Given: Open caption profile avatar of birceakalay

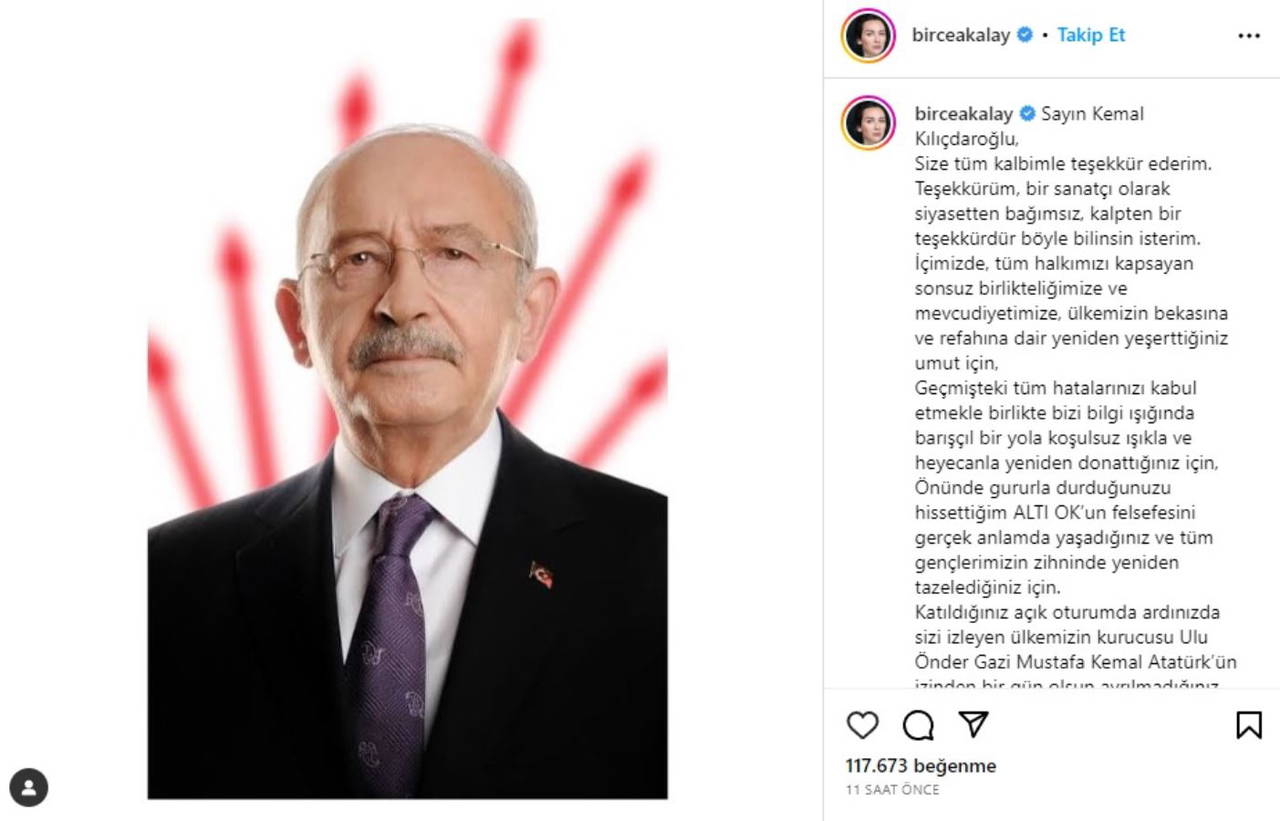Looking at the screenshot, I should pos(868,123).
